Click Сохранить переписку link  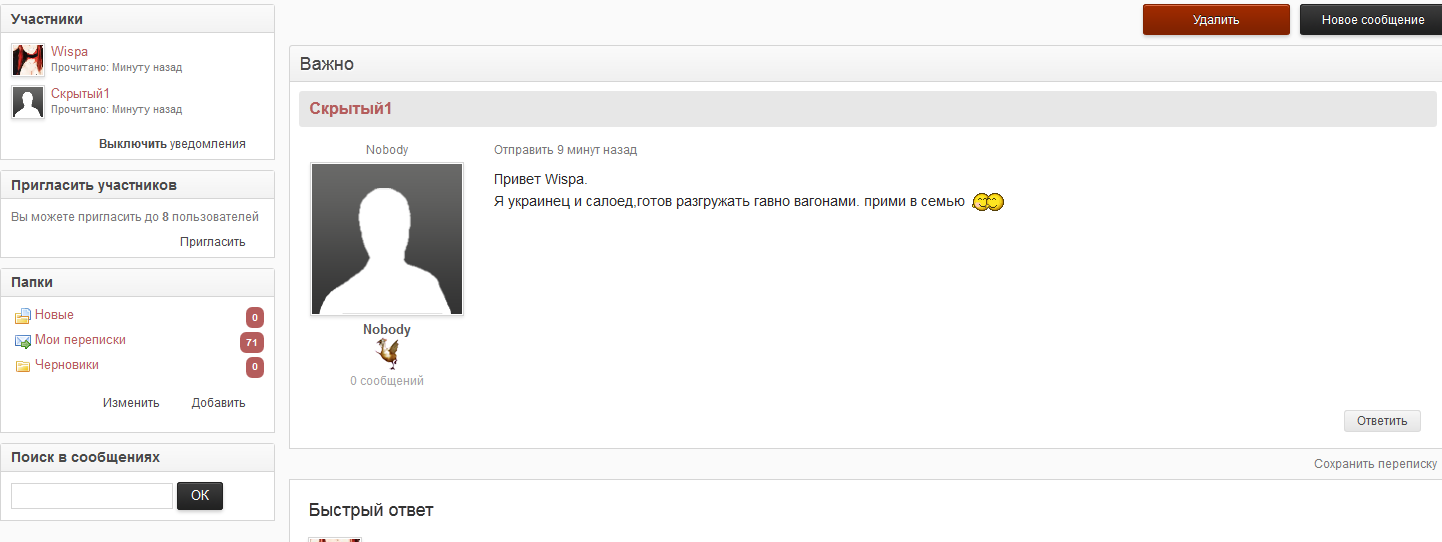1375,464
